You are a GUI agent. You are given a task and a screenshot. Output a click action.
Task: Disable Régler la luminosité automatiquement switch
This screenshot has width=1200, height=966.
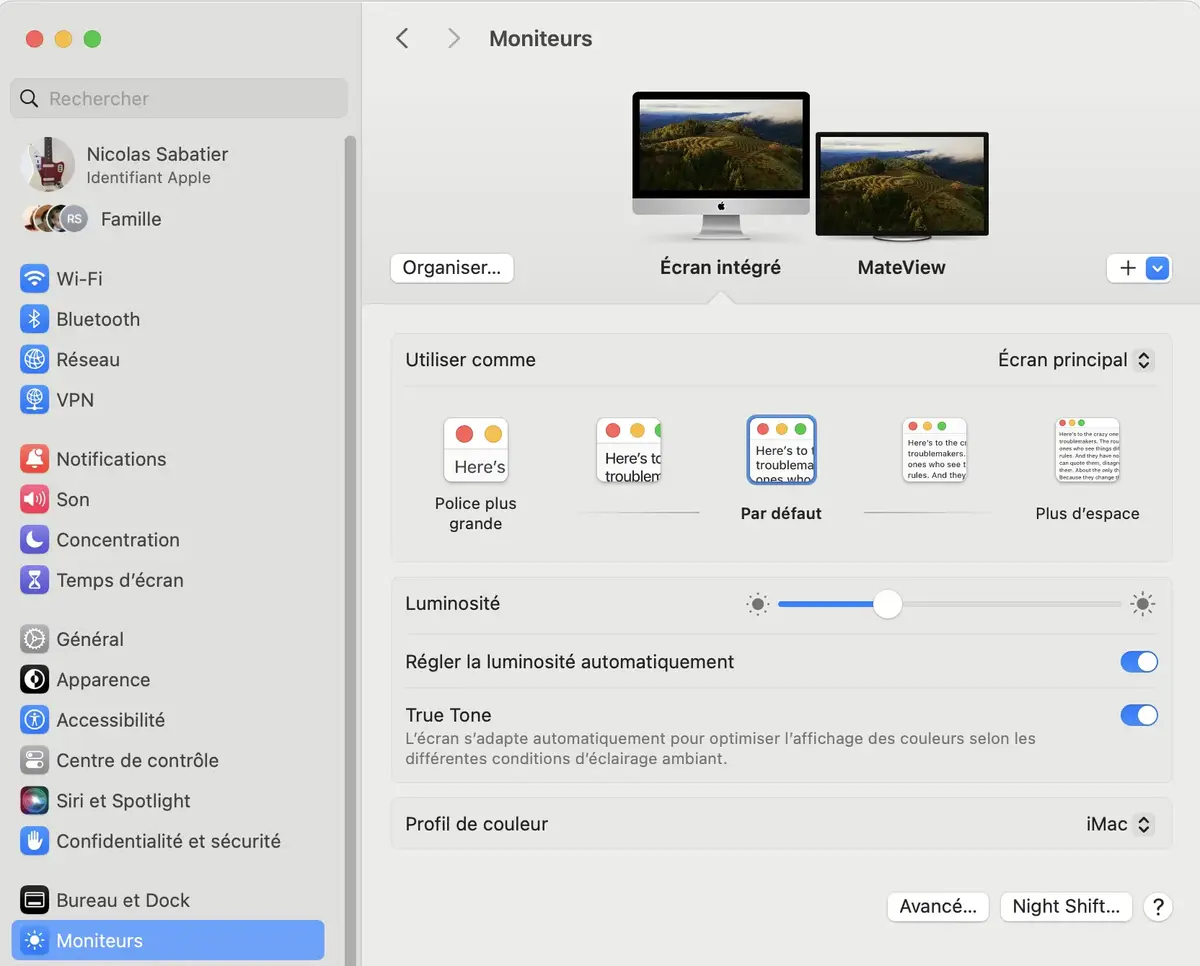1138,662
